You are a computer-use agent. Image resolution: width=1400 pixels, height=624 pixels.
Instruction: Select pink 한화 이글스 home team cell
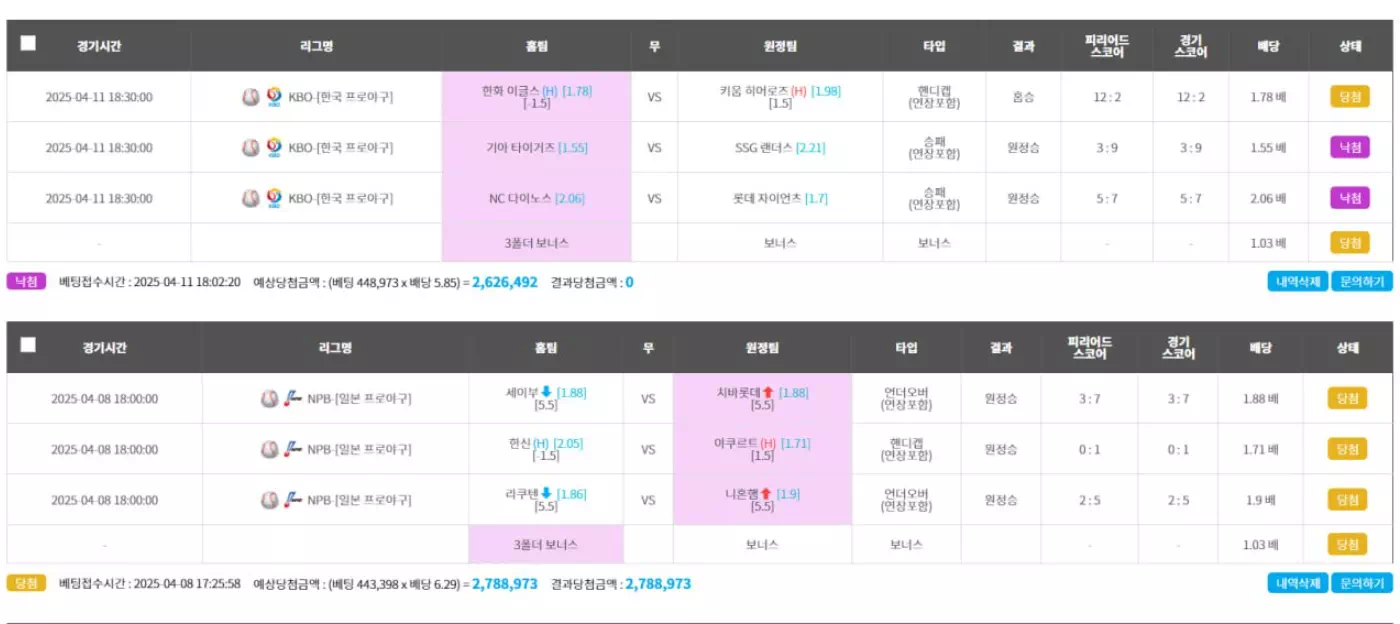[x=536, y=97]
